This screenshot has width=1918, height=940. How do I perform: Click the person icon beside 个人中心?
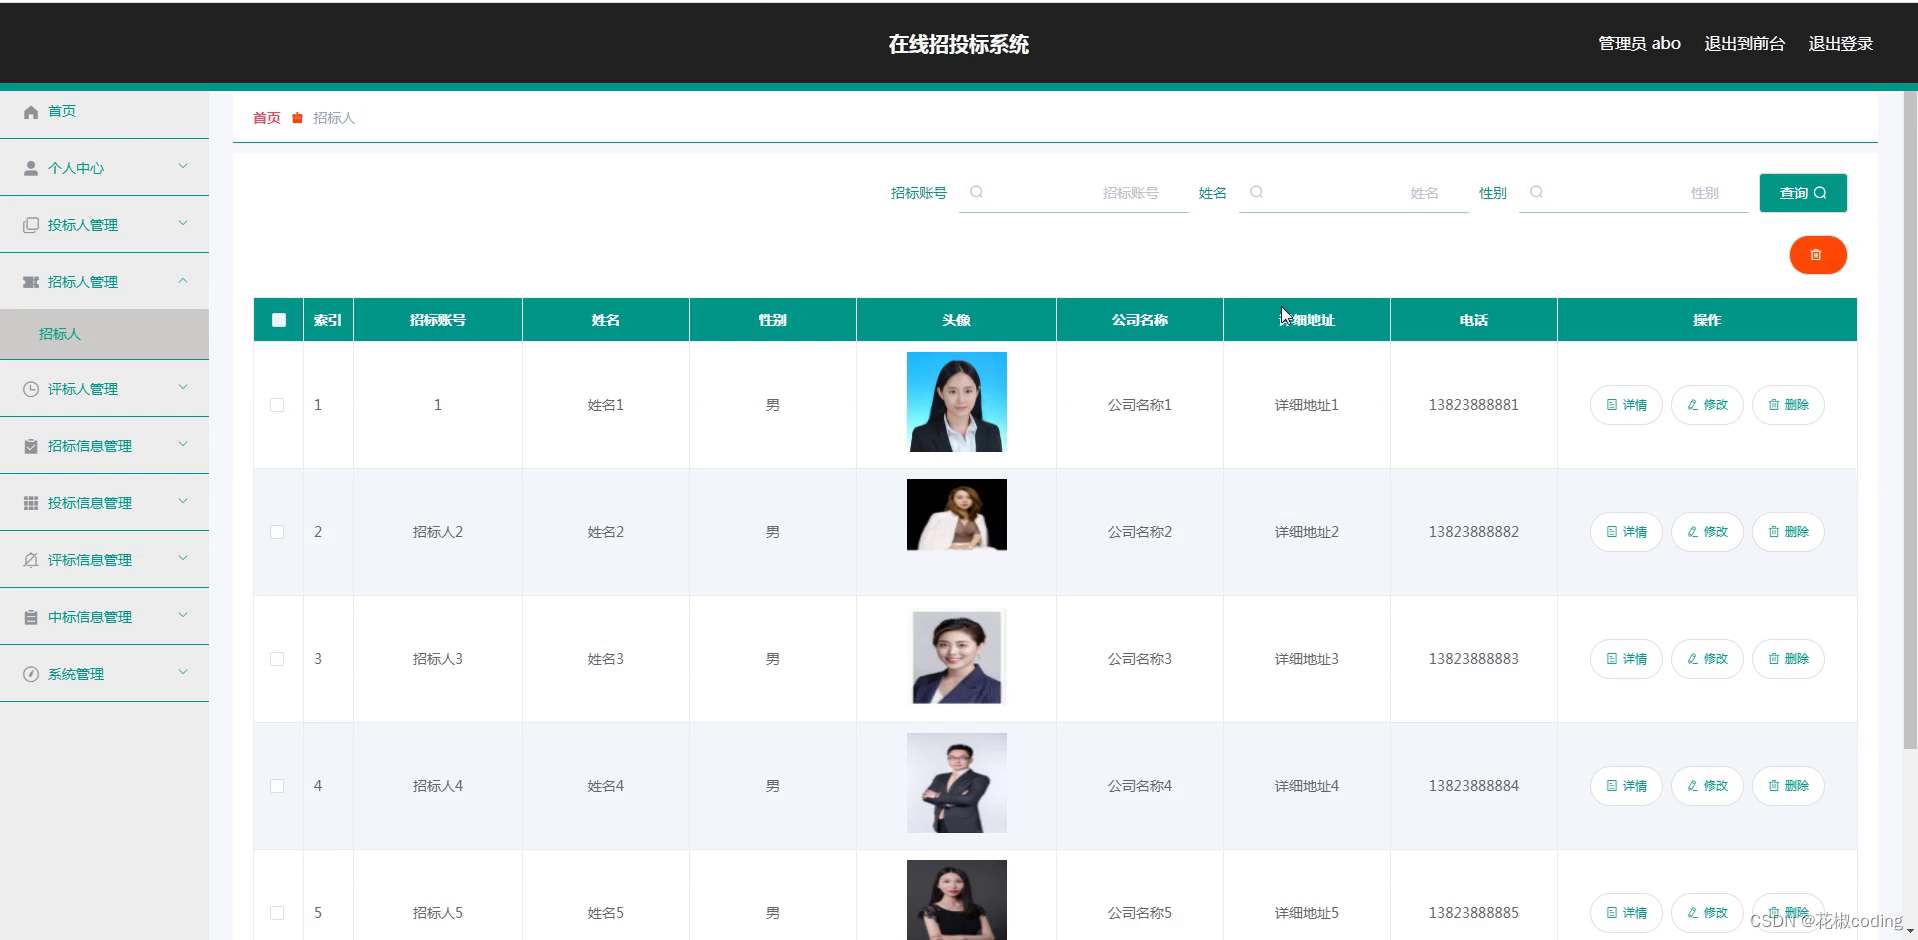[31, 168]
